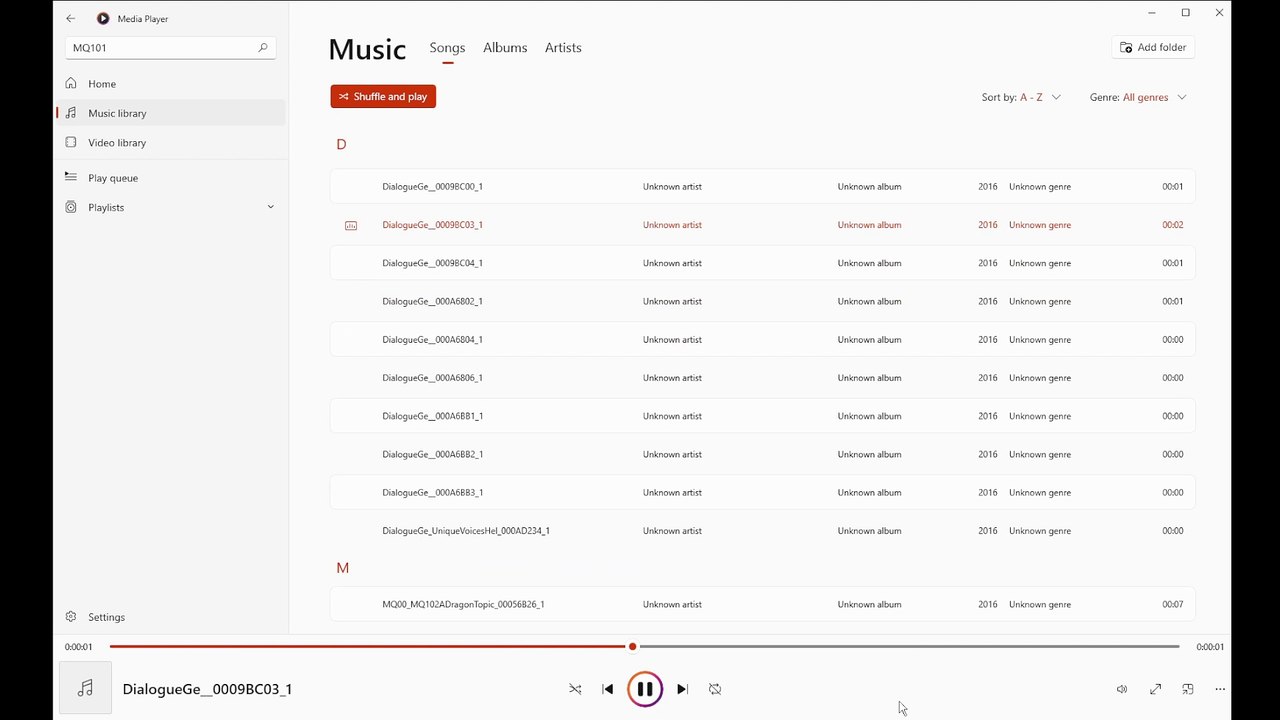
Task: Switch to the Songs tab
Action: click(x=447, y=48)
